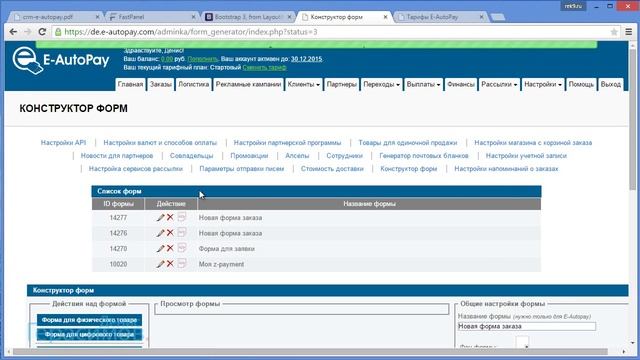The height and width of the screenshot is (360, 640).
Task: Click the document icon in row 10020
Action: coord(182,263)
